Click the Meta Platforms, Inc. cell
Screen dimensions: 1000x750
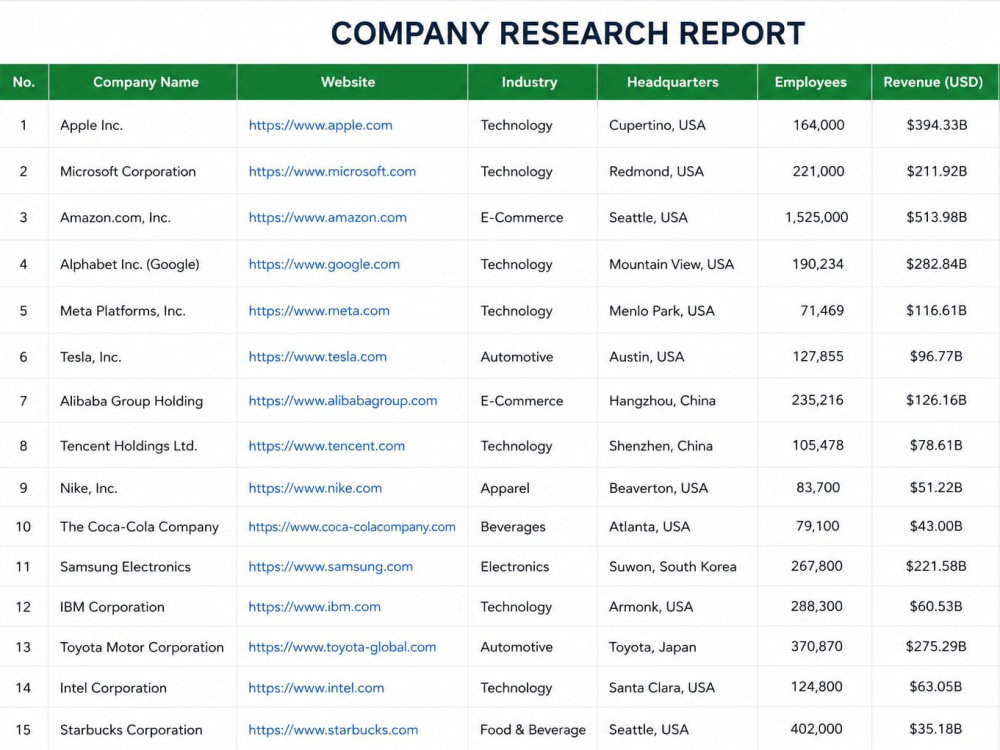143,311
